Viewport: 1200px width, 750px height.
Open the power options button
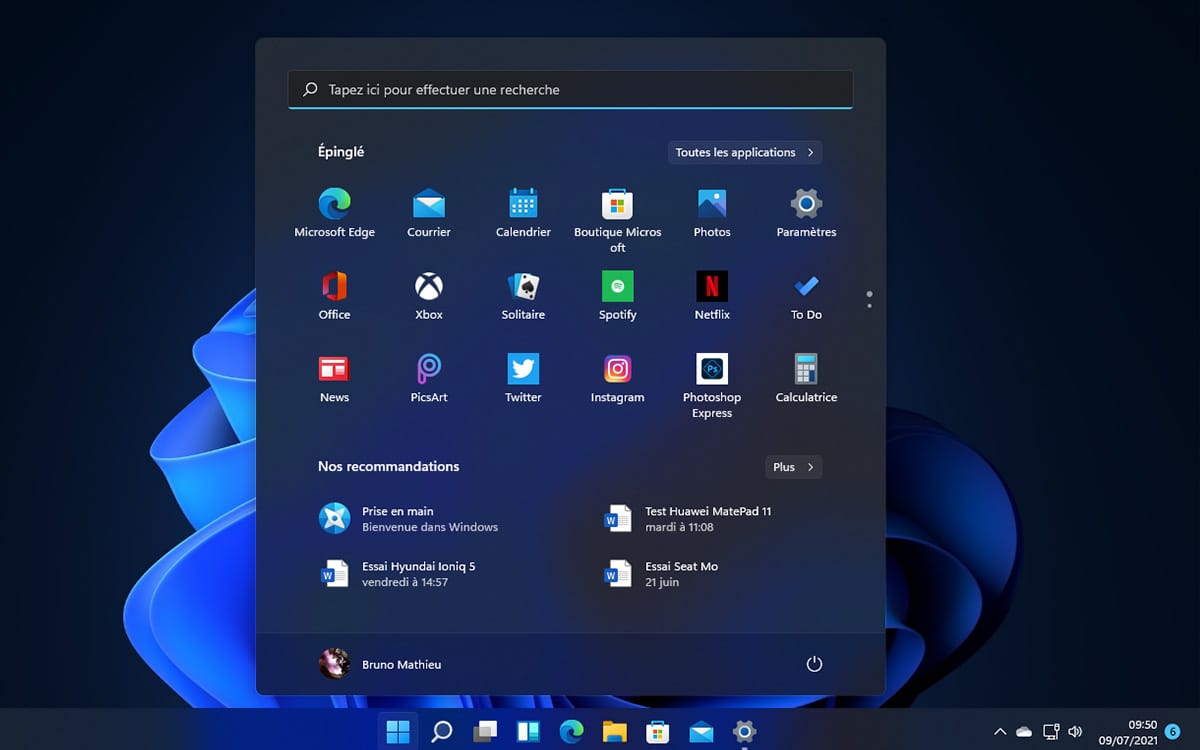814,663
